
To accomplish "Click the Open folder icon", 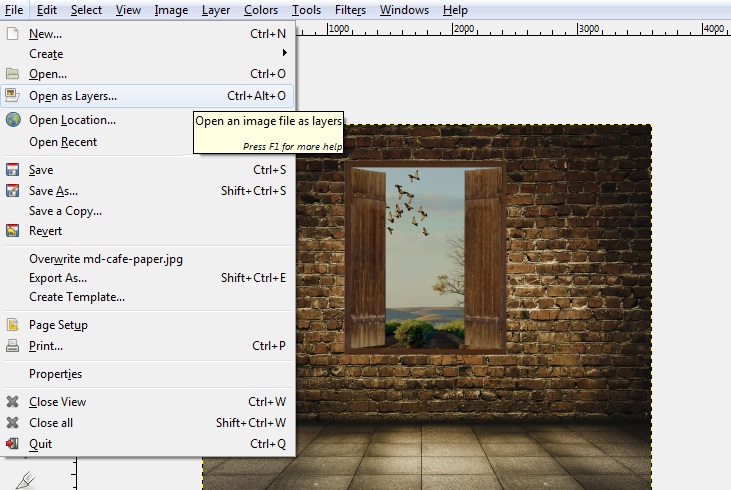I will (13, 74).
